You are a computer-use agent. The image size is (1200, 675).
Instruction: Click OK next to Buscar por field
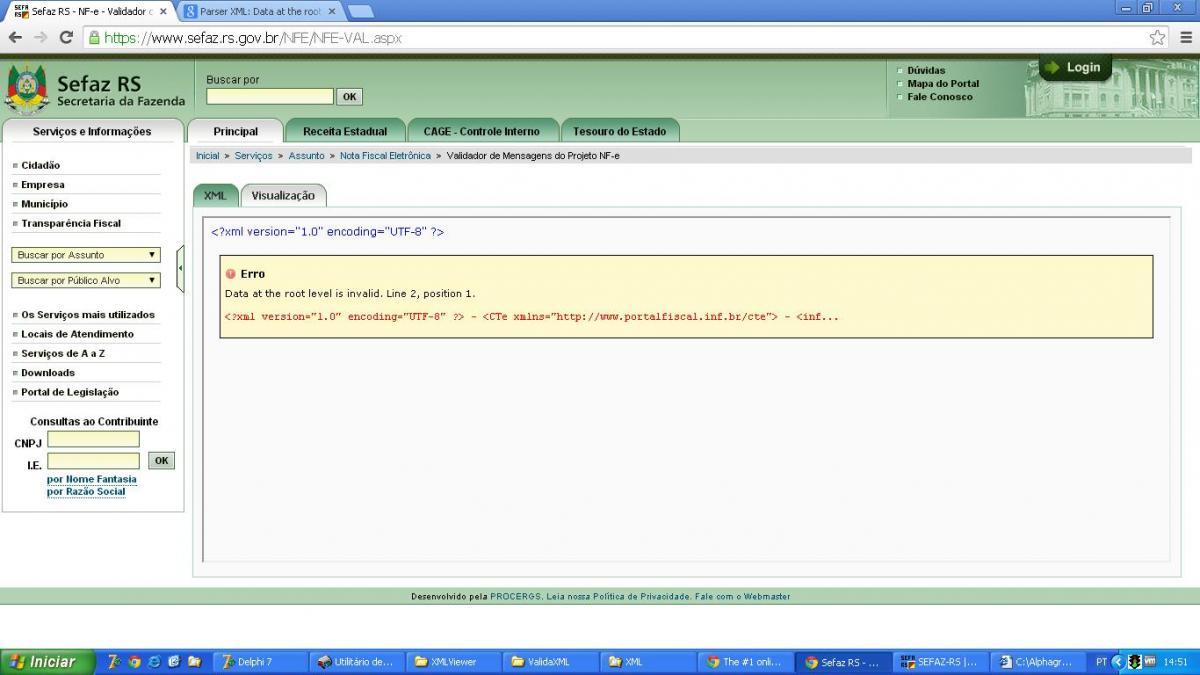click(x=349, y=97)
